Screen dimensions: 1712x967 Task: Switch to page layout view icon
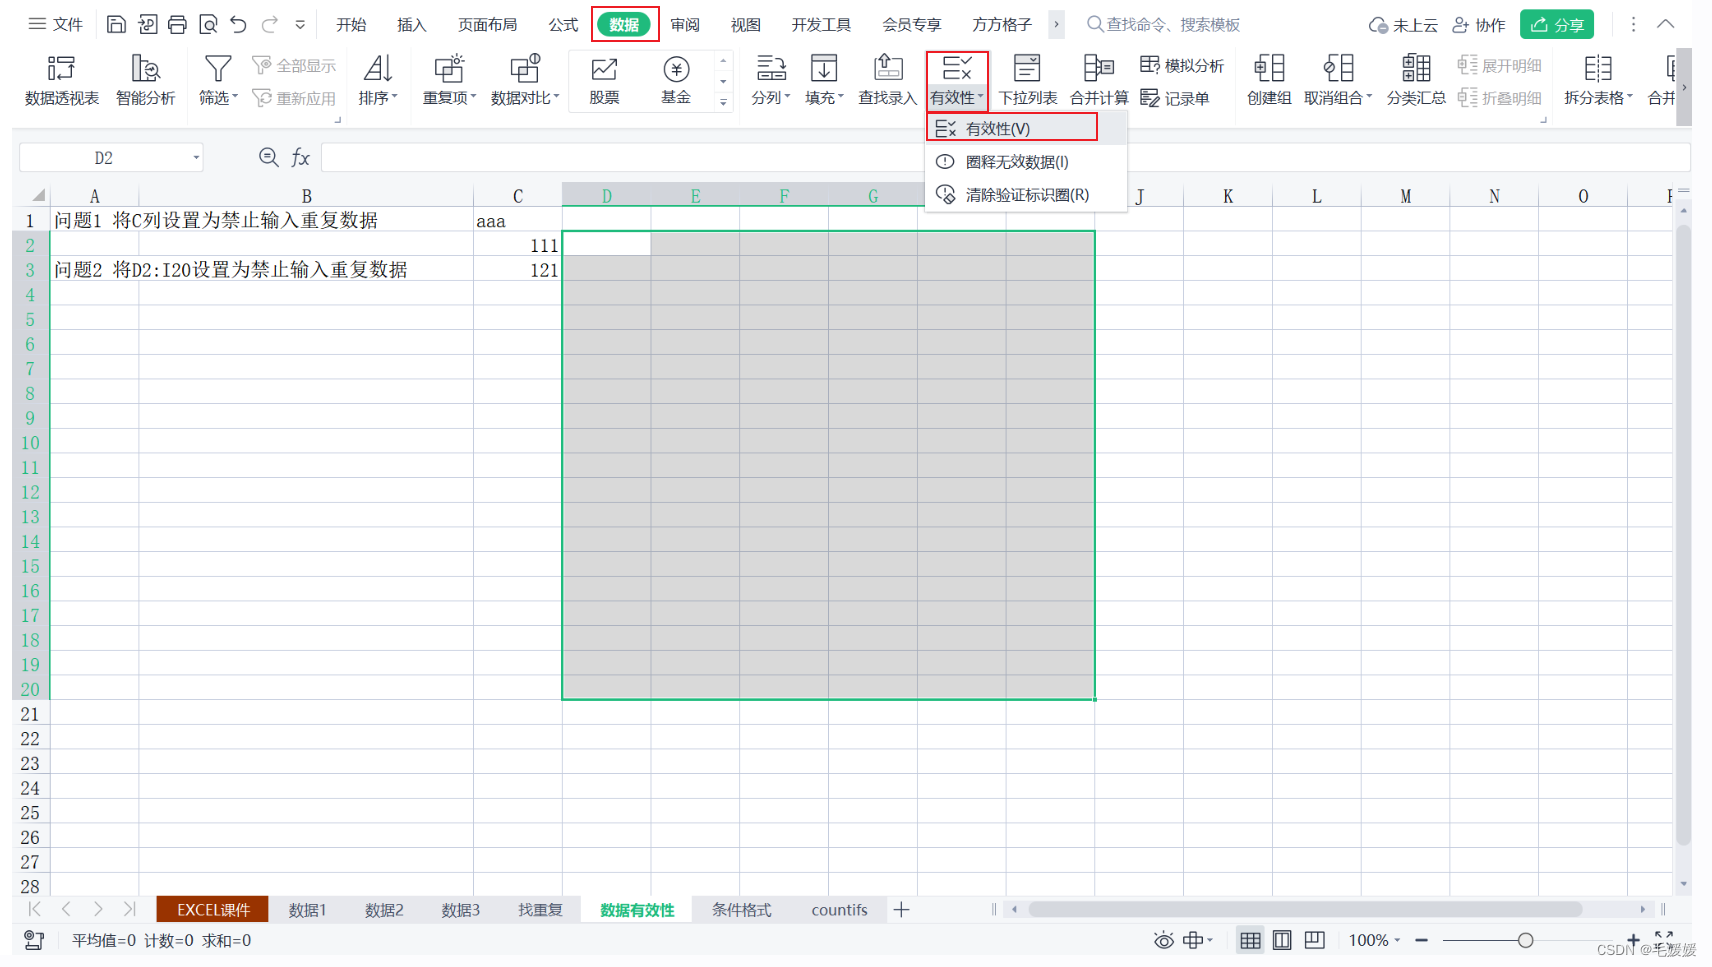tap(1282, 940)
